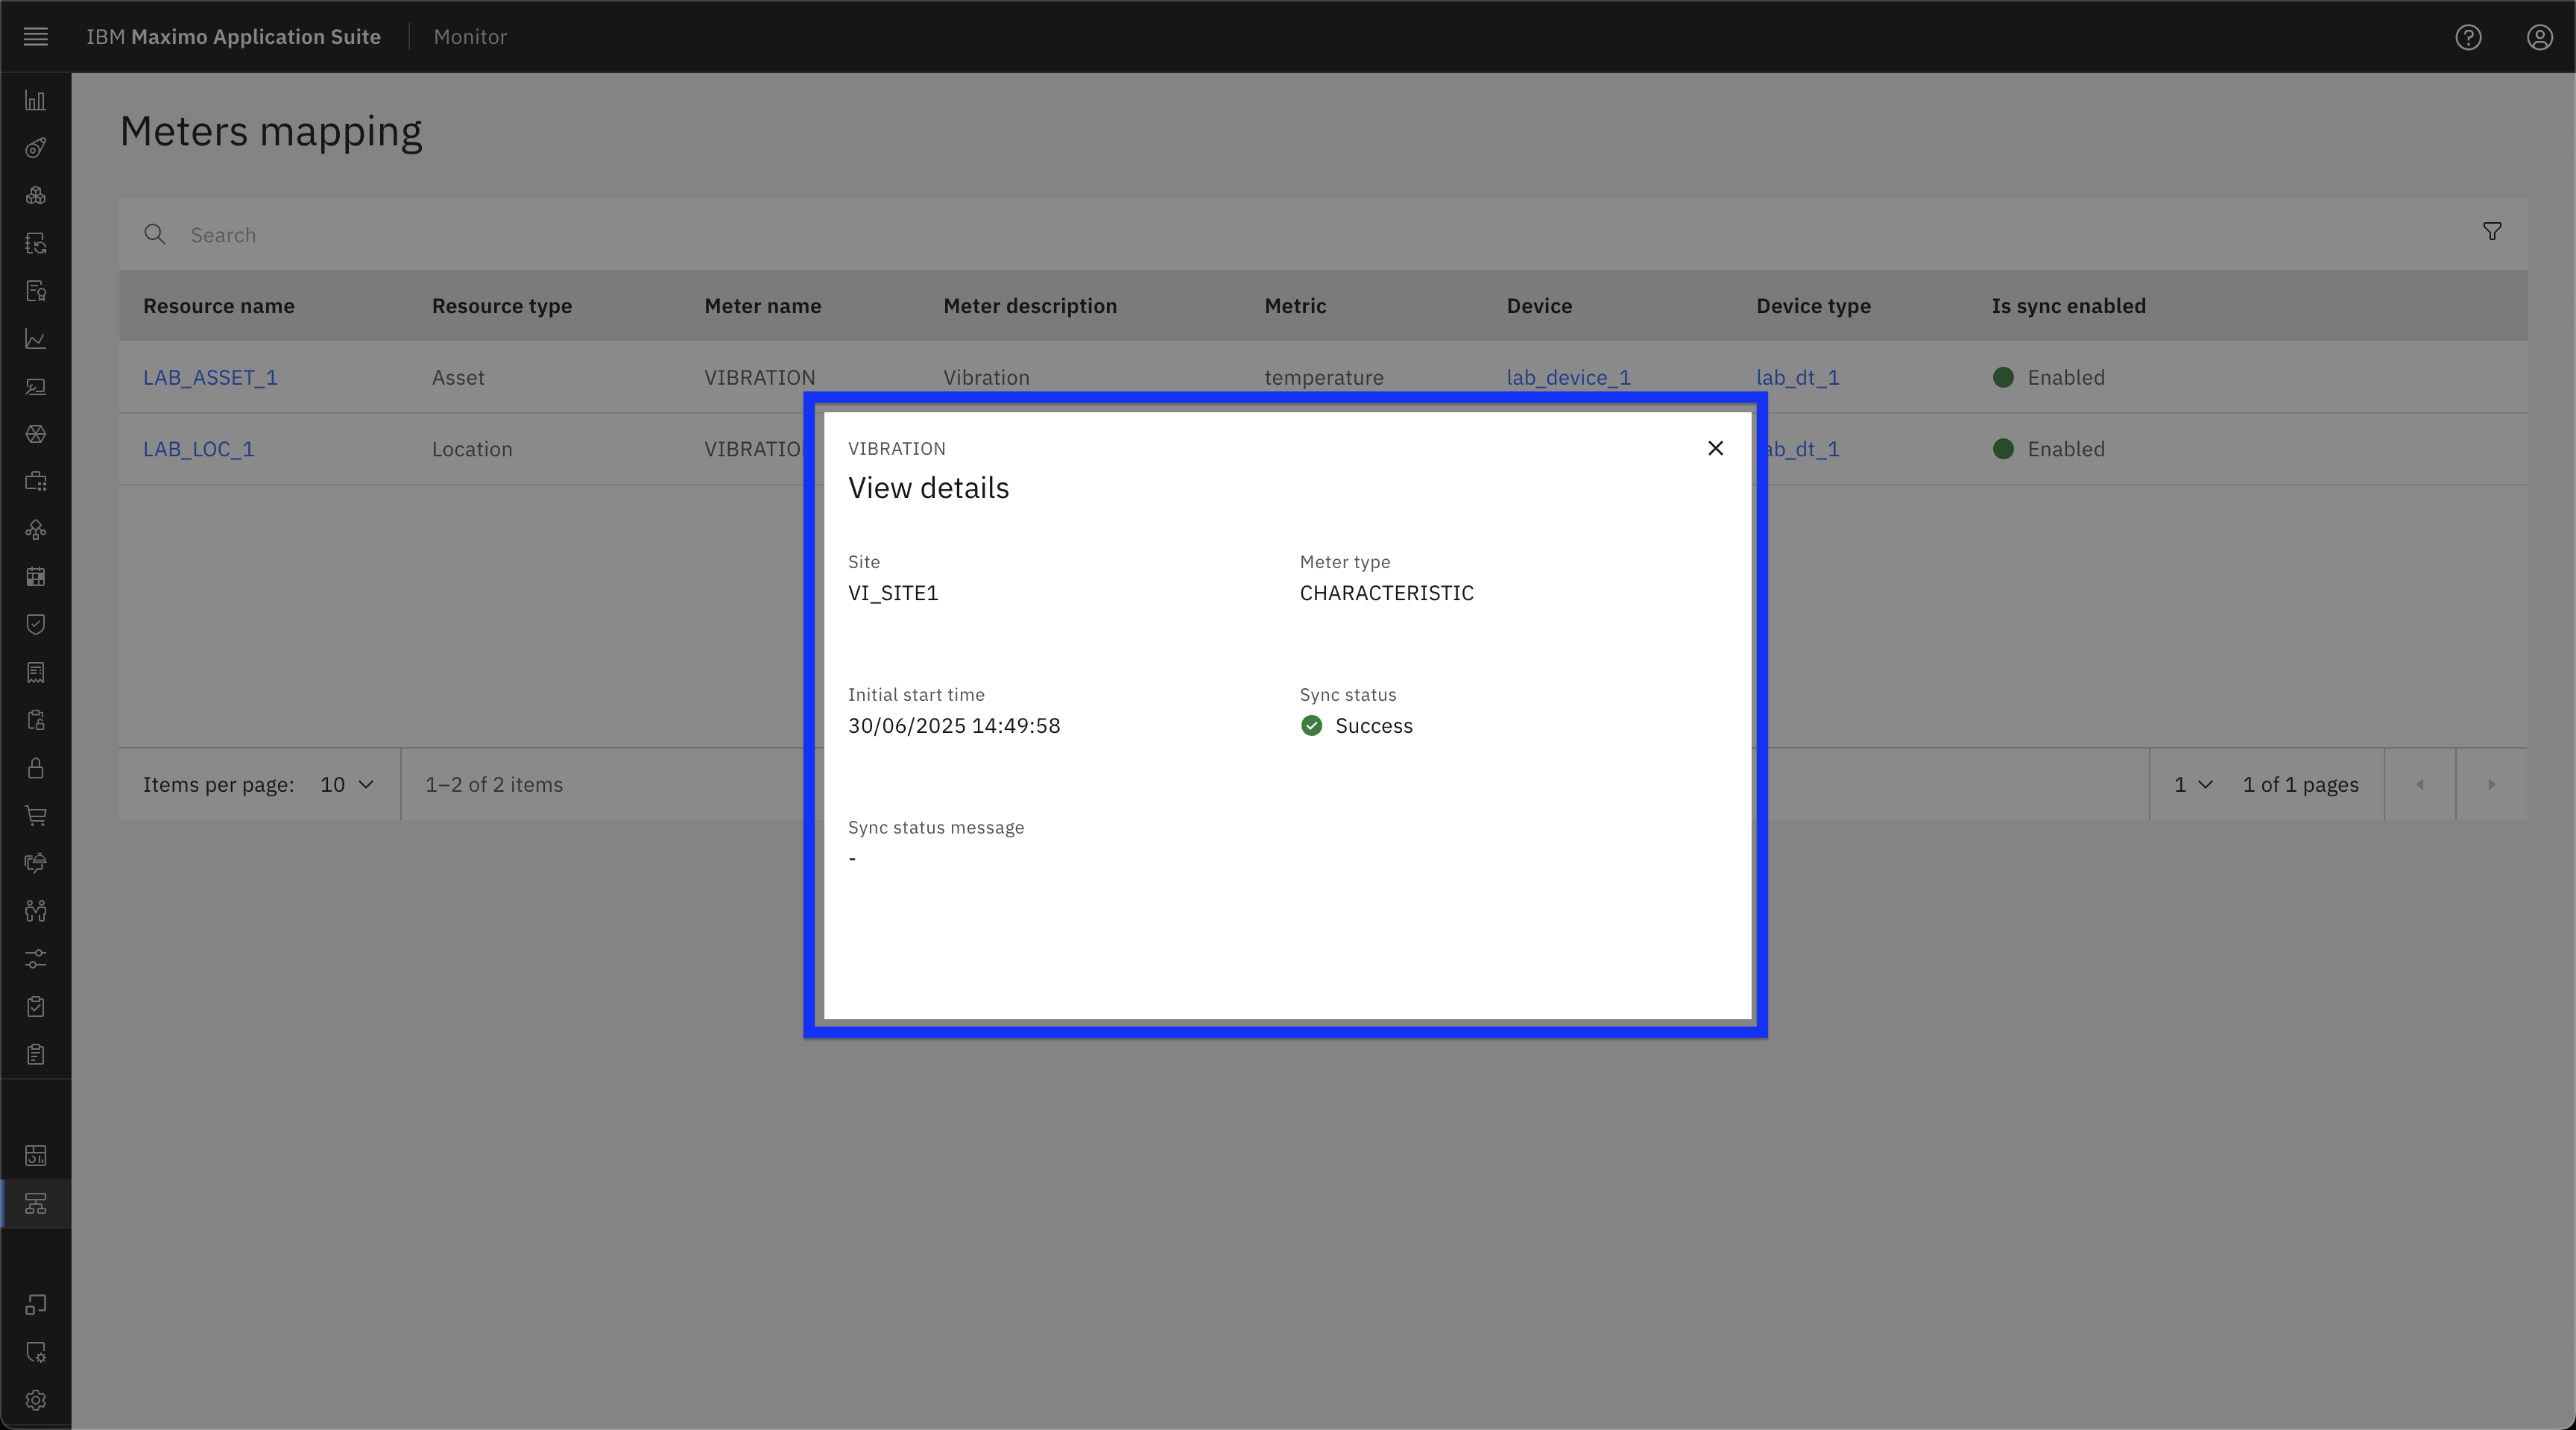Click the hexagon wireframe sidebar icon
The image size is (2576, 1430).
point(36,434)
